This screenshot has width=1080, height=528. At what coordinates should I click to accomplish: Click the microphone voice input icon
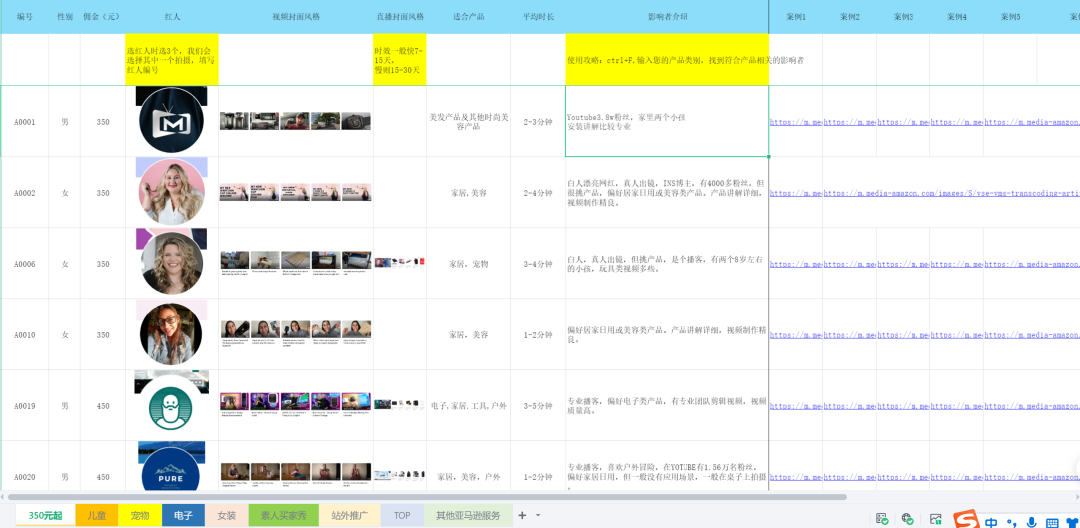point(1030,521)
